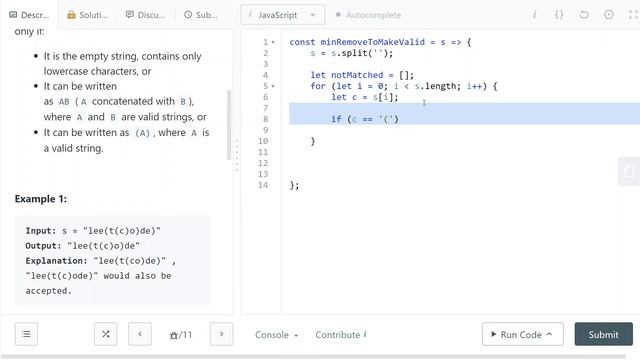
Task: Click the 's = s.split('');' code line
Action: [351, 53]
